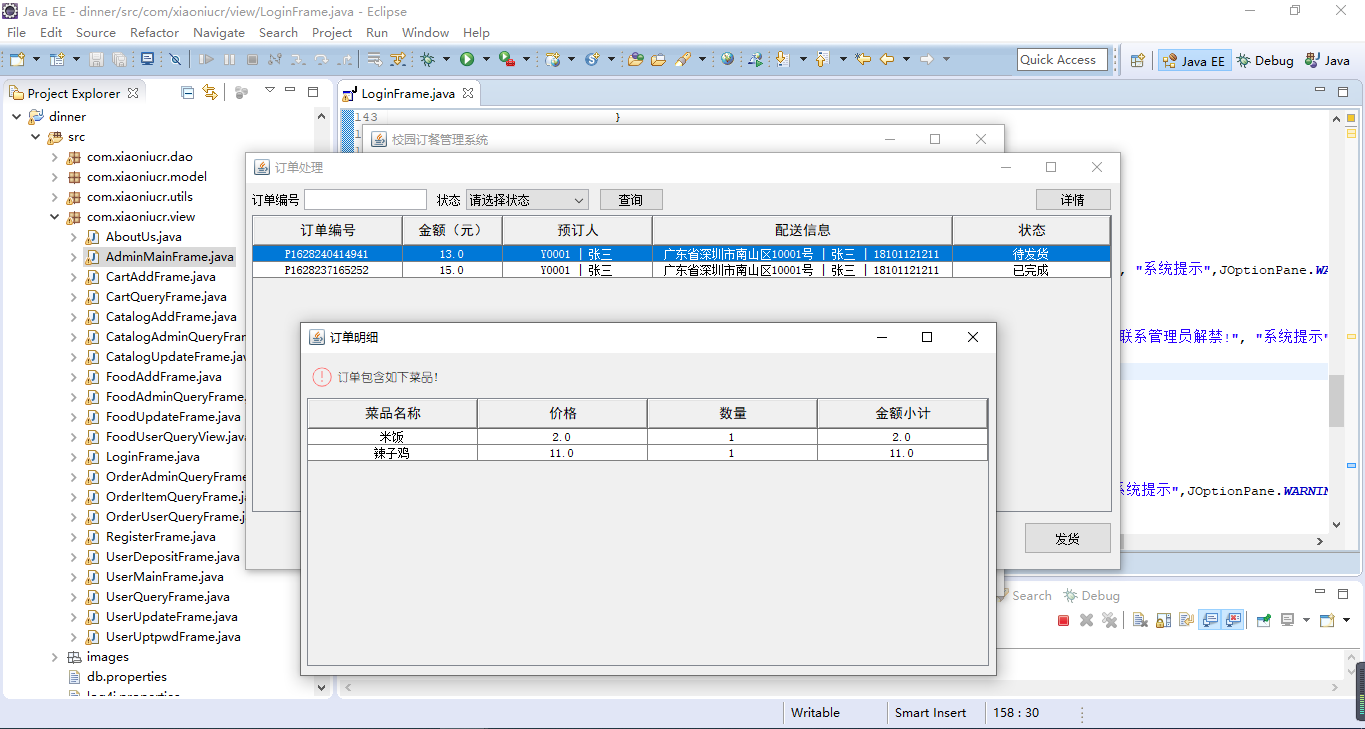Viewport: 1365px width, 729px height.
Task: Click the Quick Access search box
Action: [x=1062, y=60]
